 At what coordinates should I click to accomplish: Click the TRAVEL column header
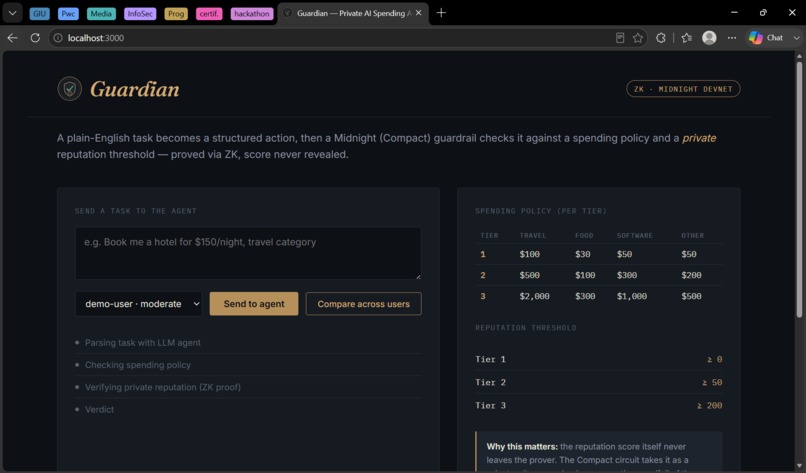pyautogui.click(x=533, y=235)
